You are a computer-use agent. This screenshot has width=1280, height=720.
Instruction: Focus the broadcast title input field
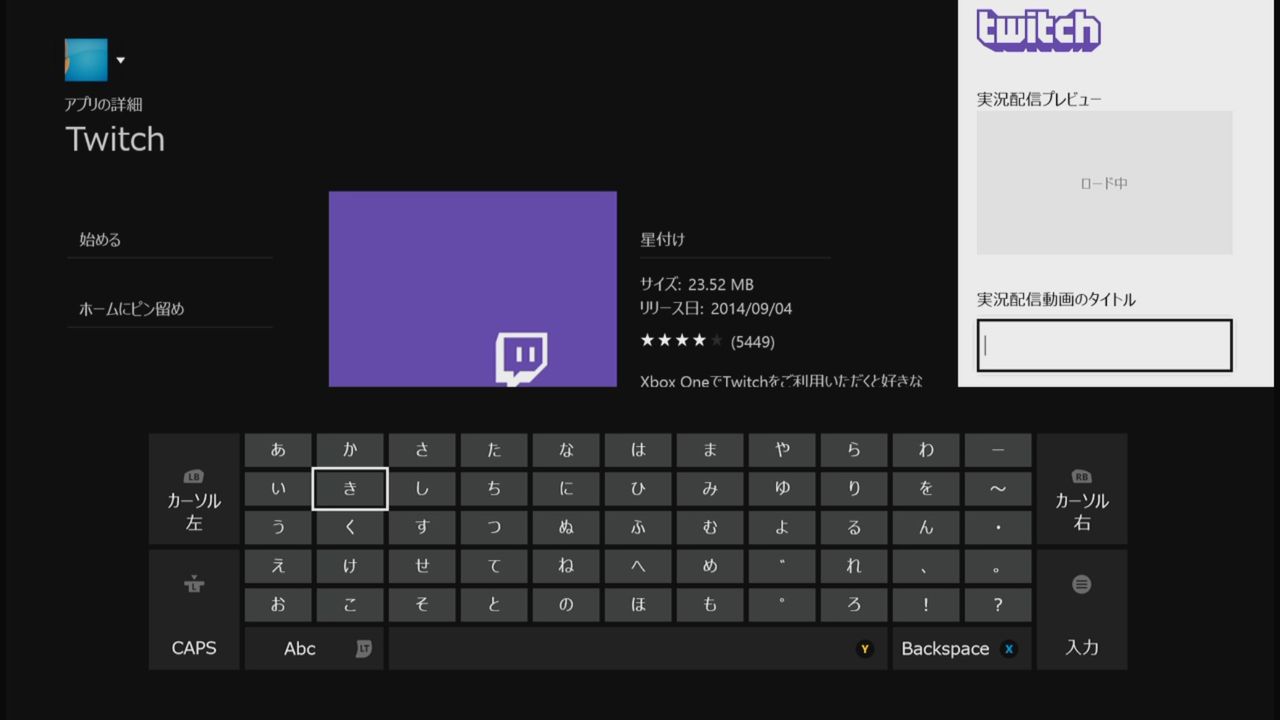(1104, 345)
